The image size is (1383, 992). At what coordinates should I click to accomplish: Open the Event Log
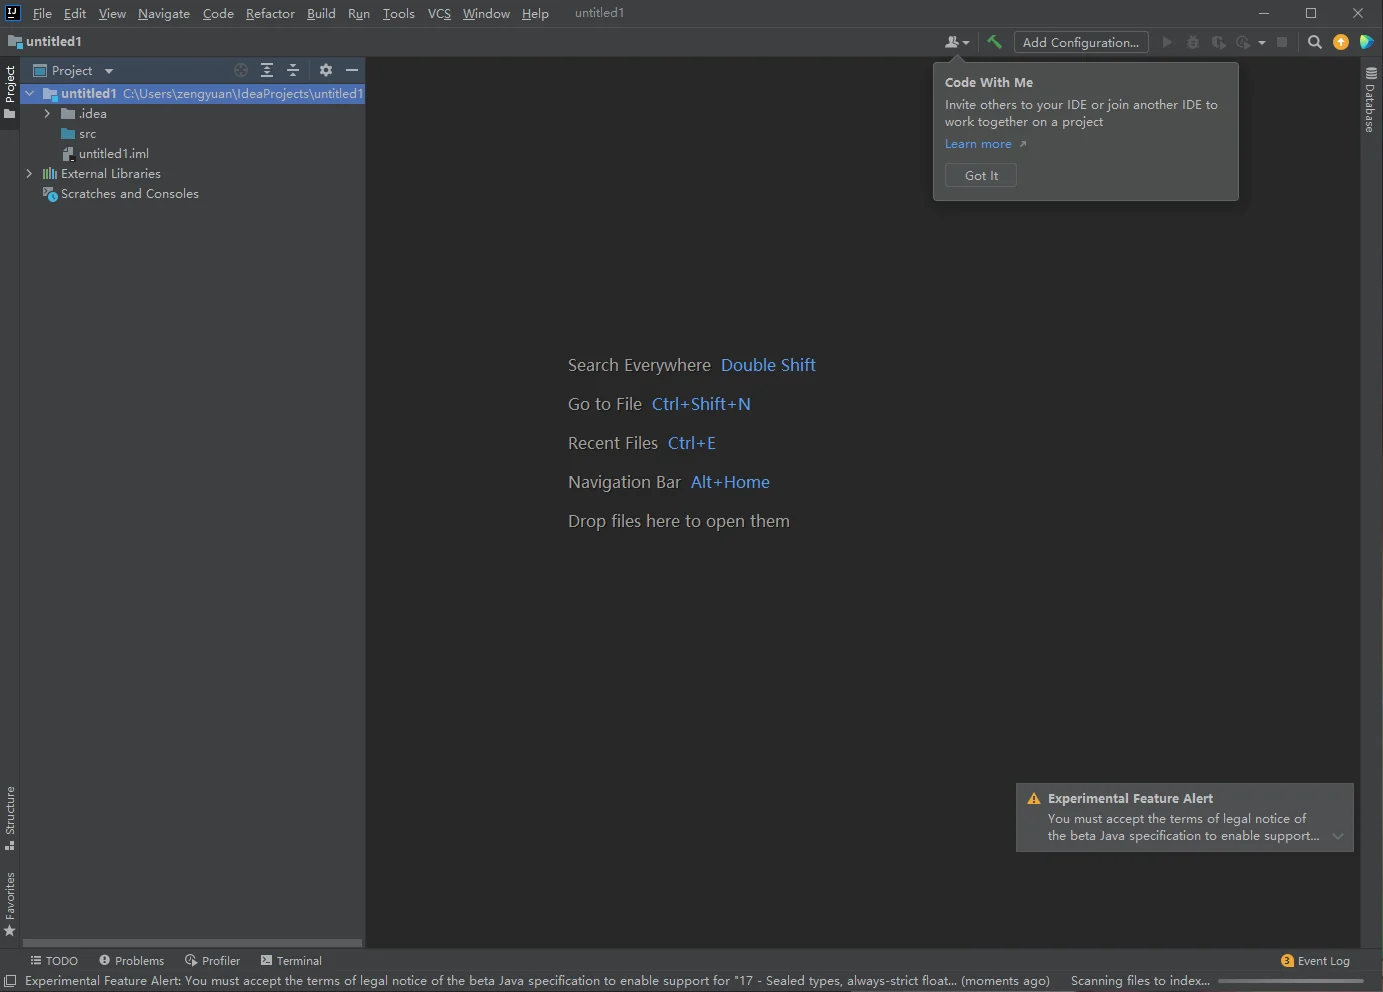click(x=1315, y=961)
